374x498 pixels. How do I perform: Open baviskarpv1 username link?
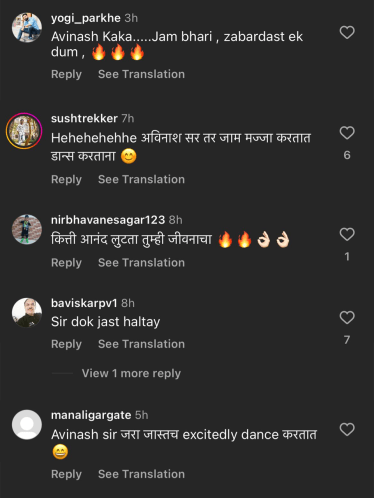(x=84, y=303)
